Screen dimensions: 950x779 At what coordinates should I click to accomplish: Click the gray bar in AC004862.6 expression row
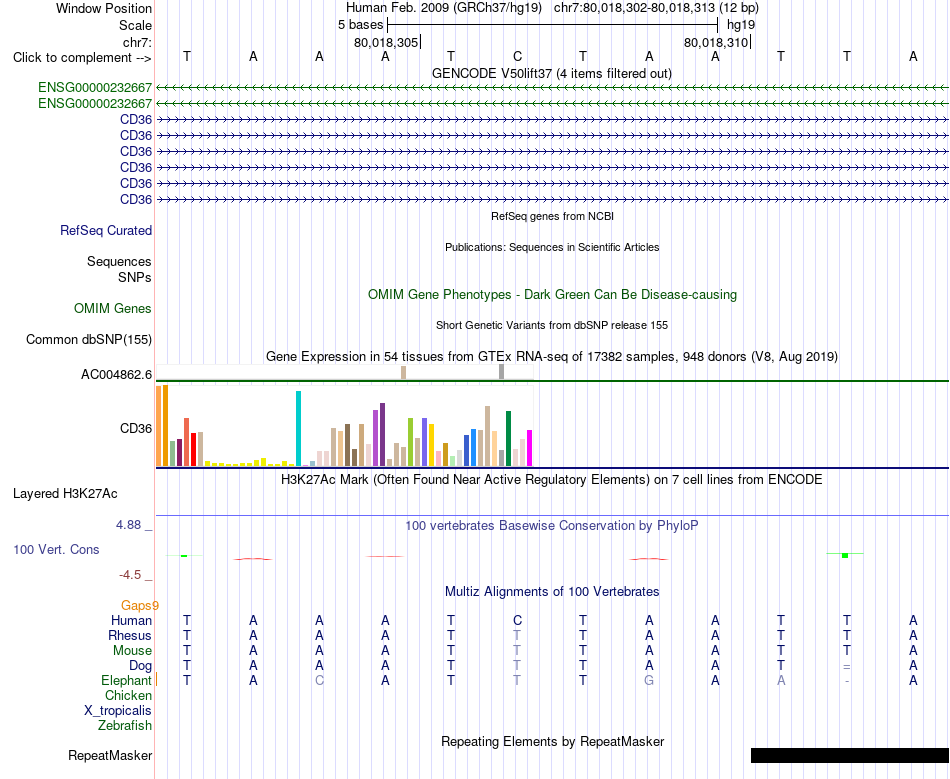(501, 371)
